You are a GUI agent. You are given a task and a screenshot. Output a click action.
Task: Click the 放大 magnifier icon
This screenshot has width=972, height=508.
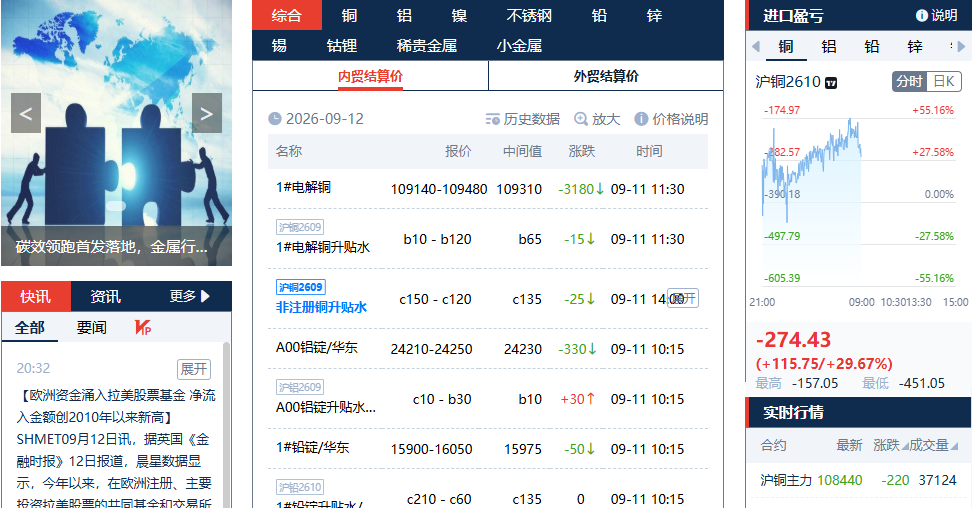pyautogui.click(x=581, y=119)
